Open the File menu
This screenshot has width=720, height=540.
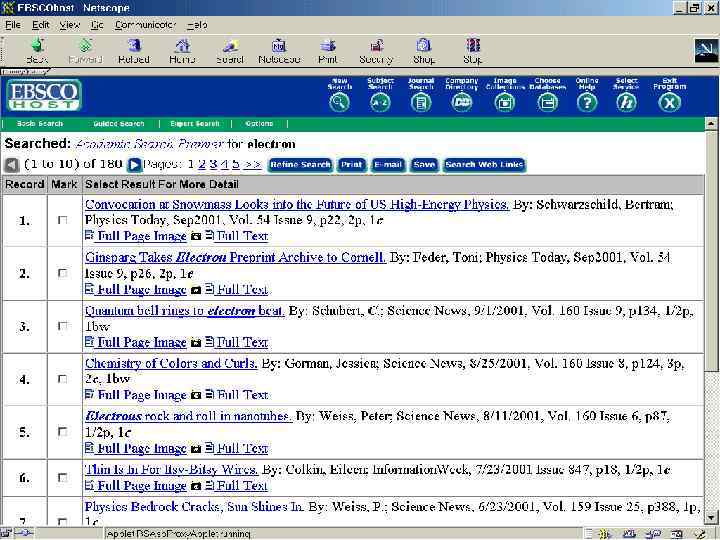13,25
